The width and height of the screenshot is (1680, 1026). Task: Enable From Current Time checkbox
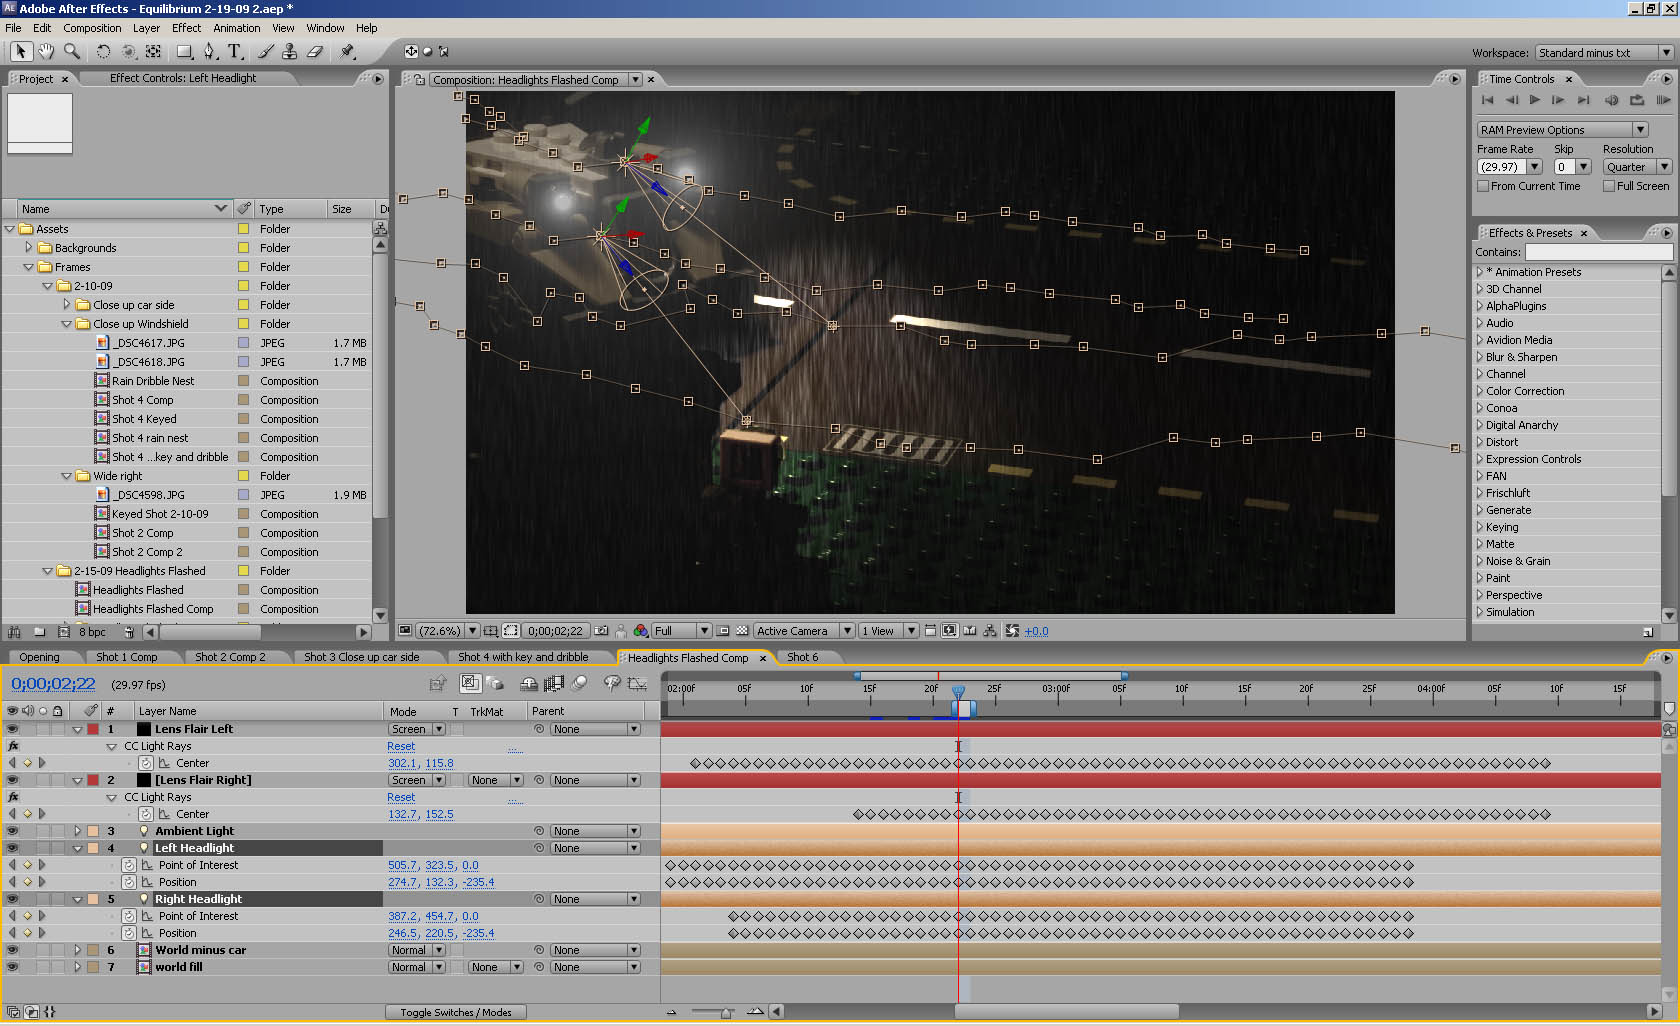click(x=1484, y=186)
